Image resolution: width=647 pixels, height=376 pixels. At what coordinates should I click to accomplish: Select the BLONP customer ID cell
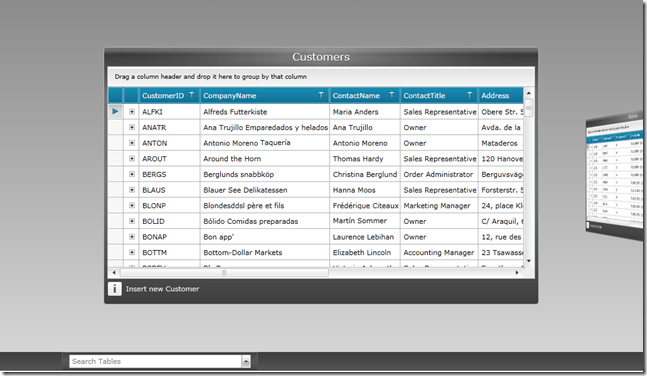[170, 206]
